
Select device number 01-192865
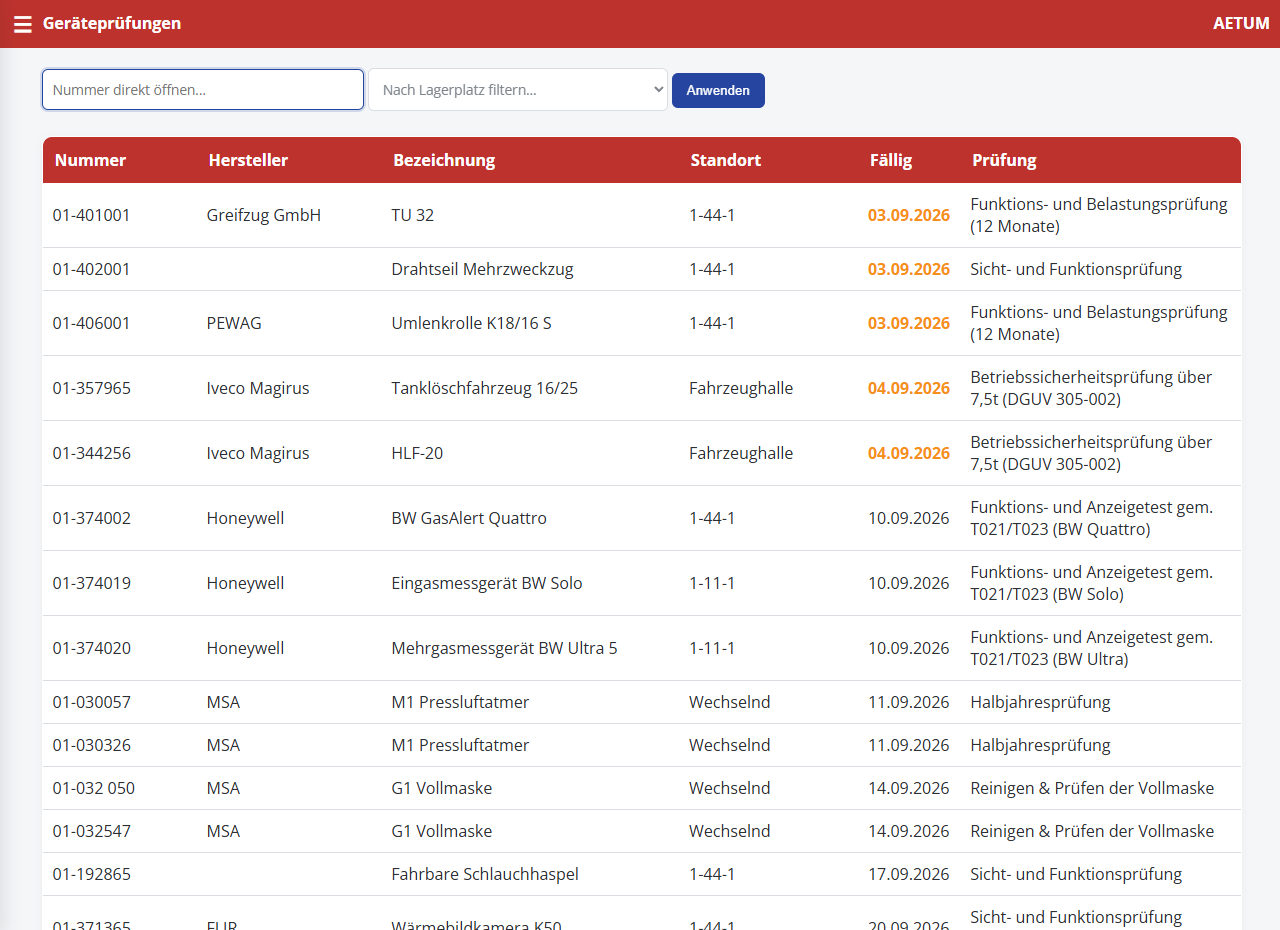click(91, 874)
